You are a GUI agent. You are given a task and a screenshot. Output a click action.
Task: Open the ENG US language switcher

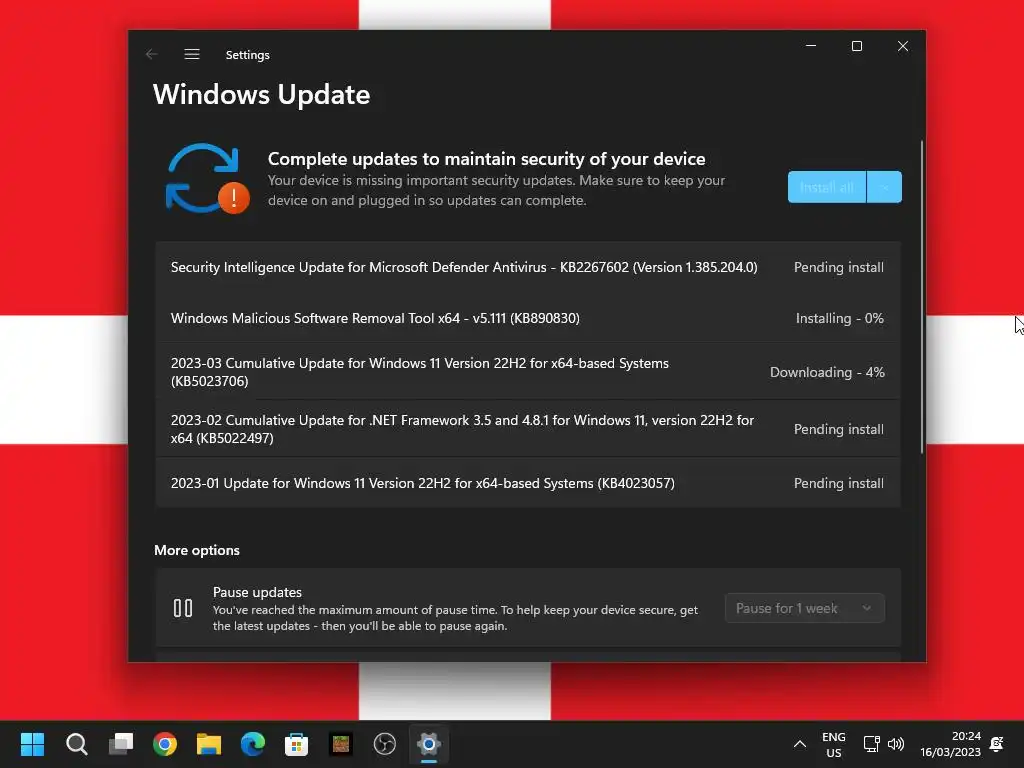tap(833, 744)
